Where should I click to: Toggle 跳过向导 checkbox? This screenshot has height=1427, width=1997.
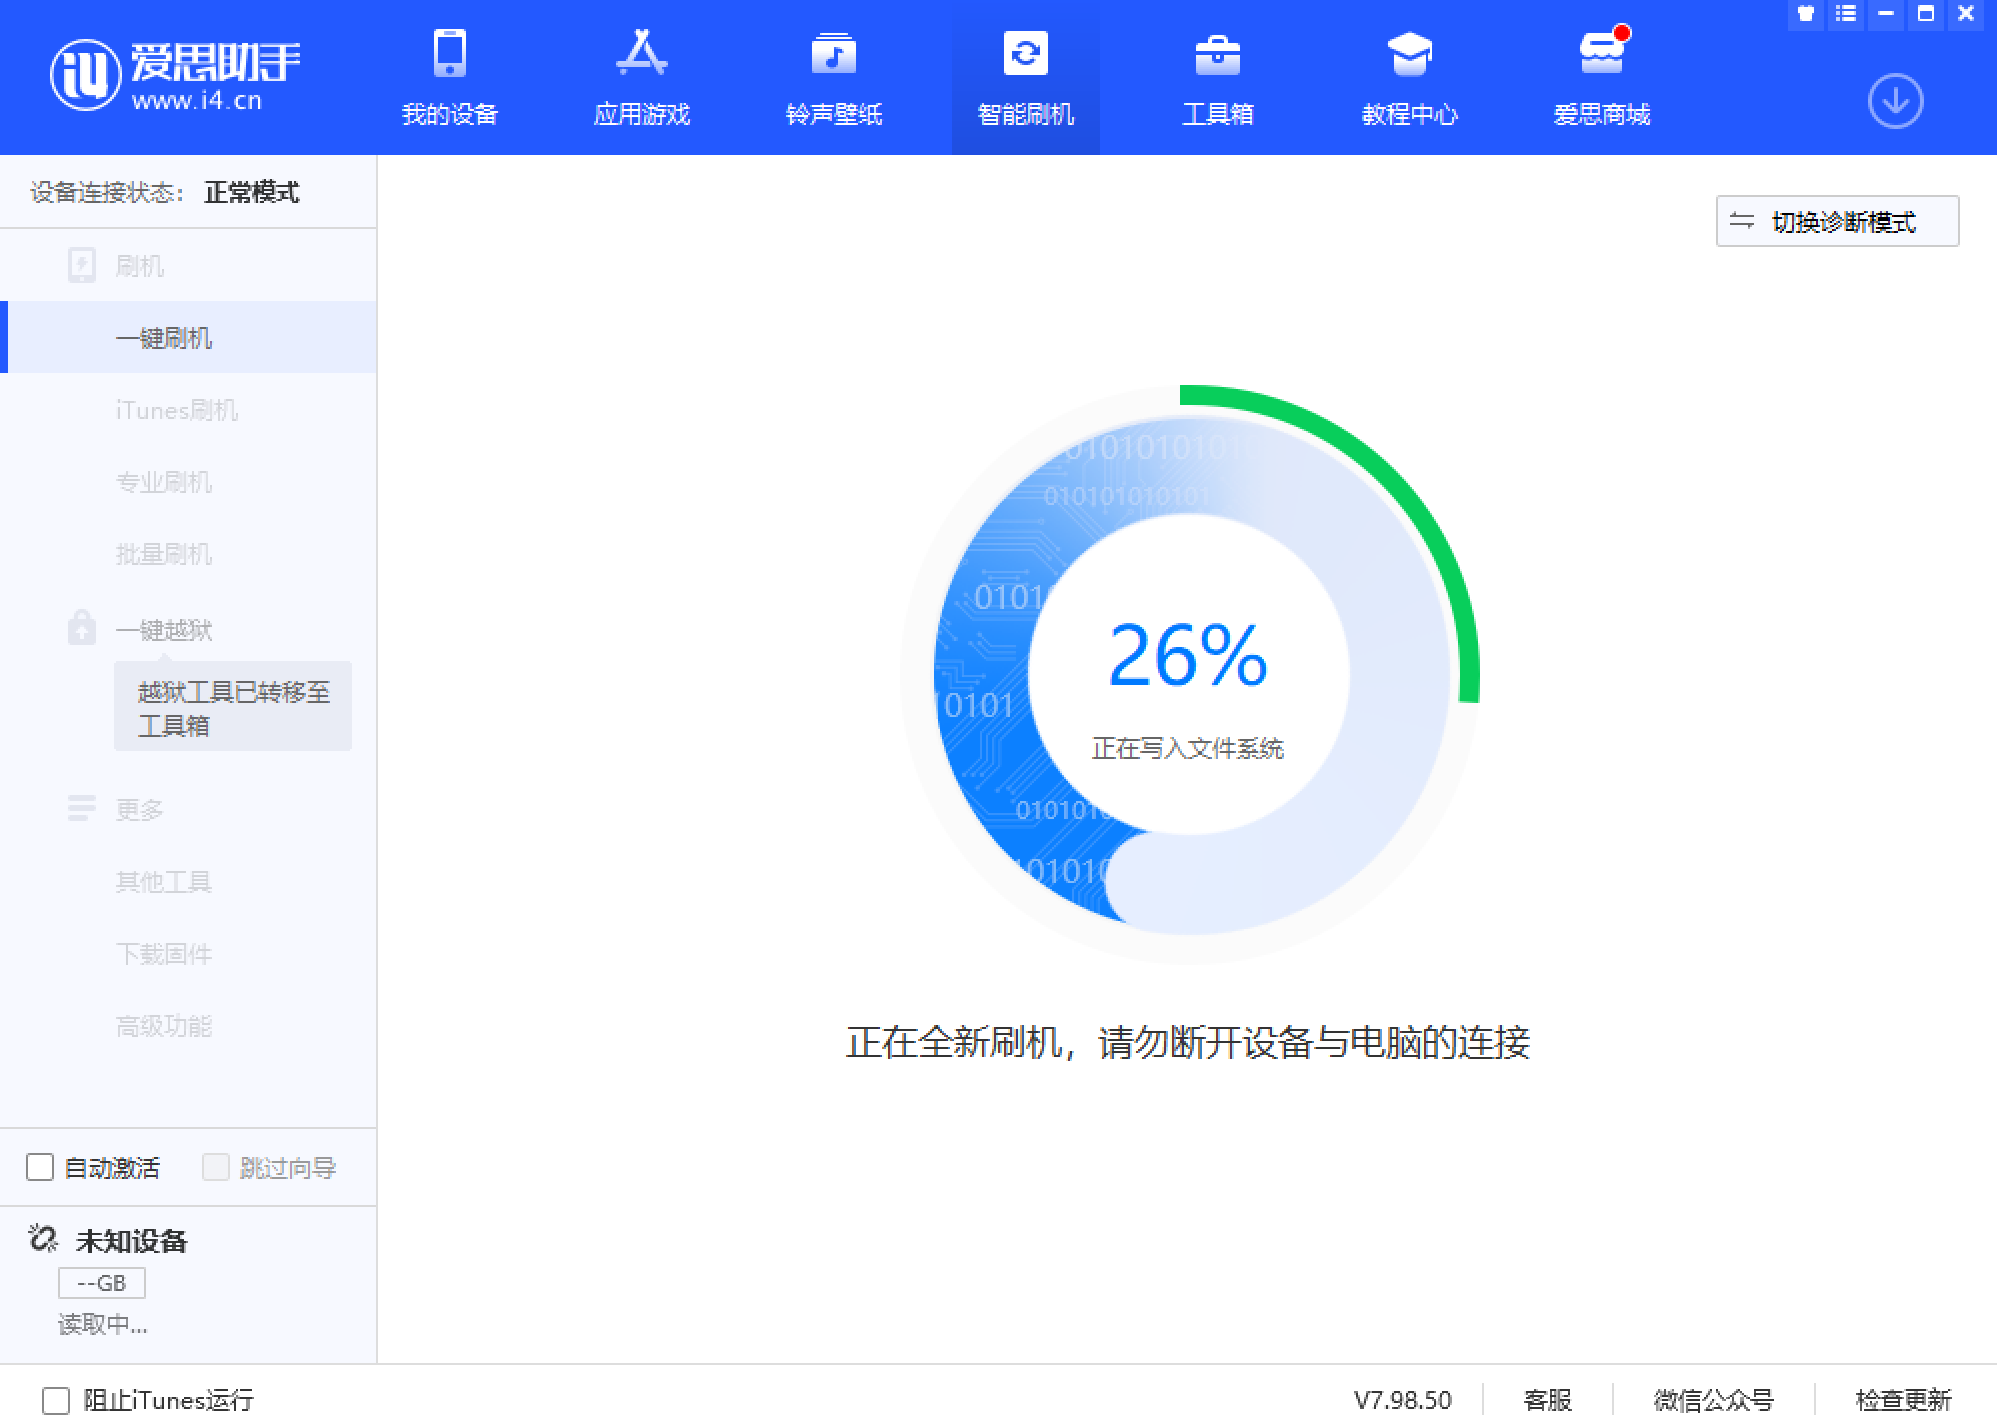(215, 1167)
